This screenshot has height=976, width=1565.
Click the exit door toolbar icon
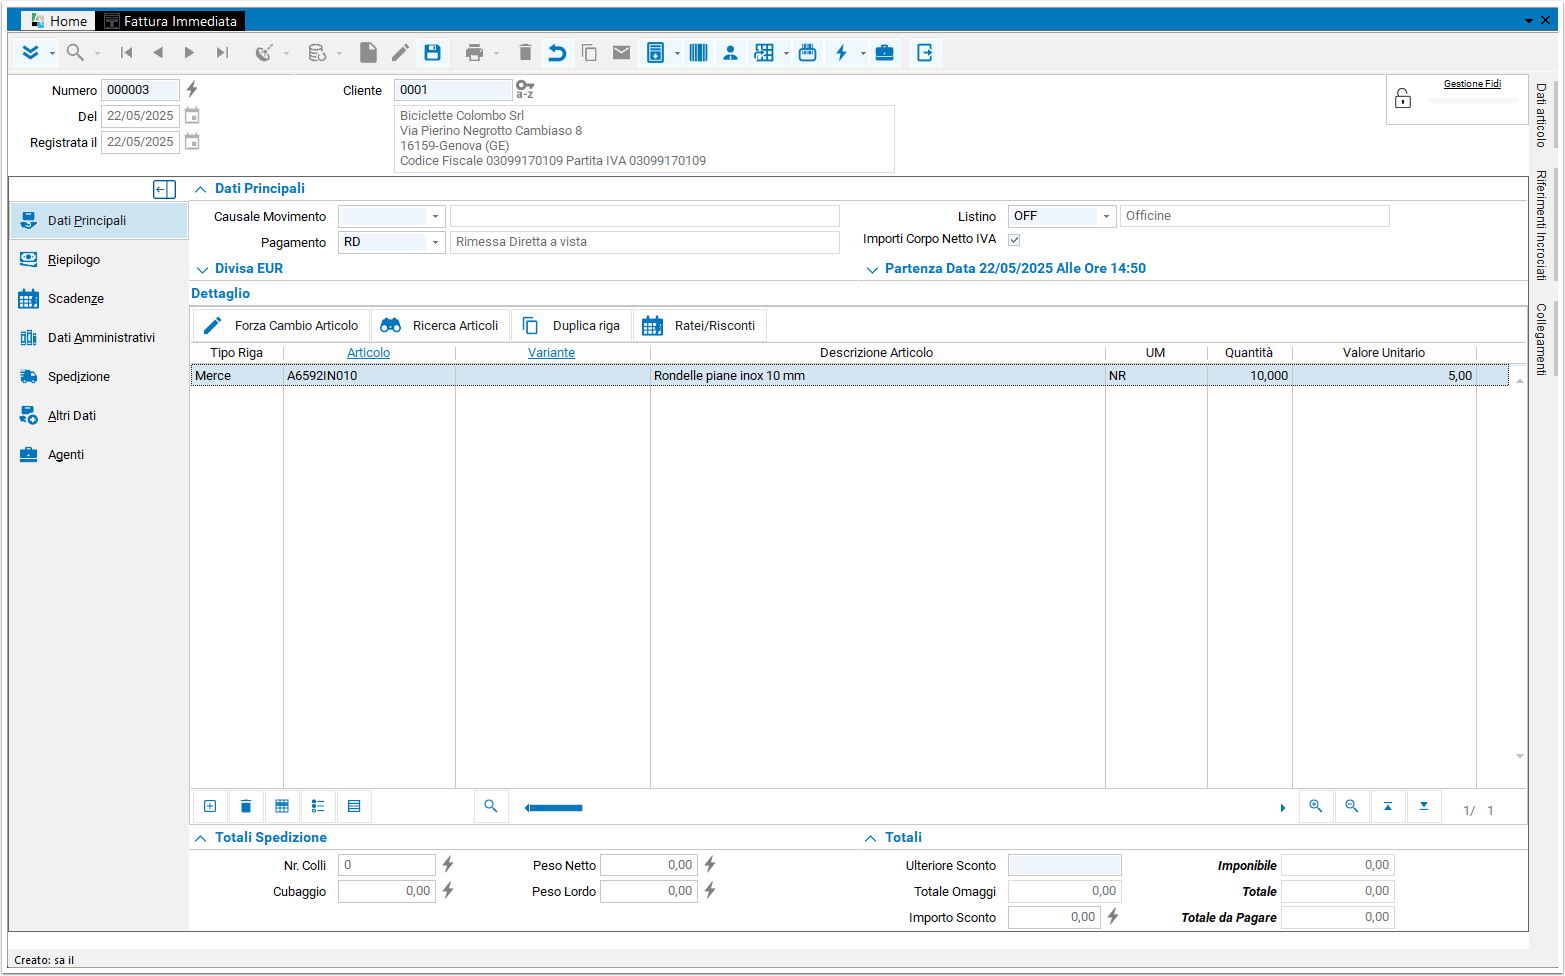[925, 53]
